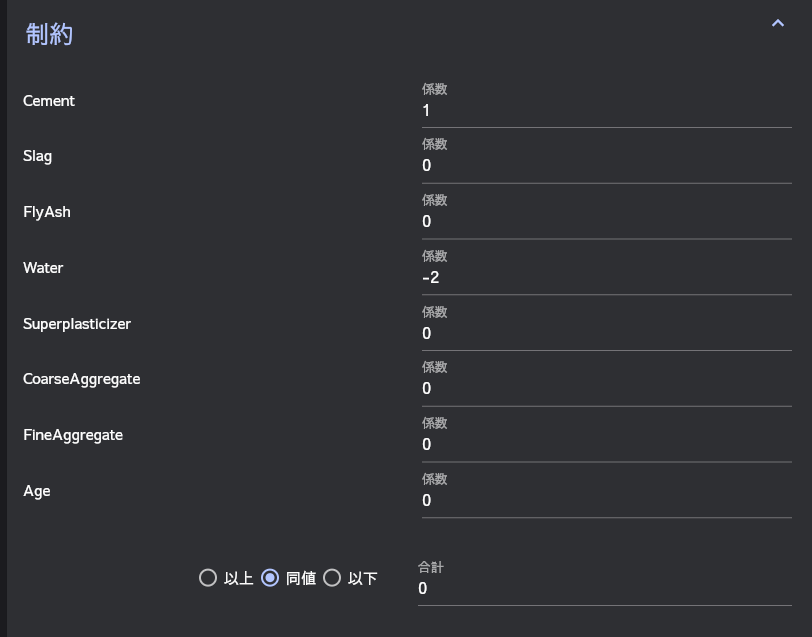Click the Cement coefficient input field
This screenshot has width=812, height=637.
pyautogui.click(x=606, y=111)
